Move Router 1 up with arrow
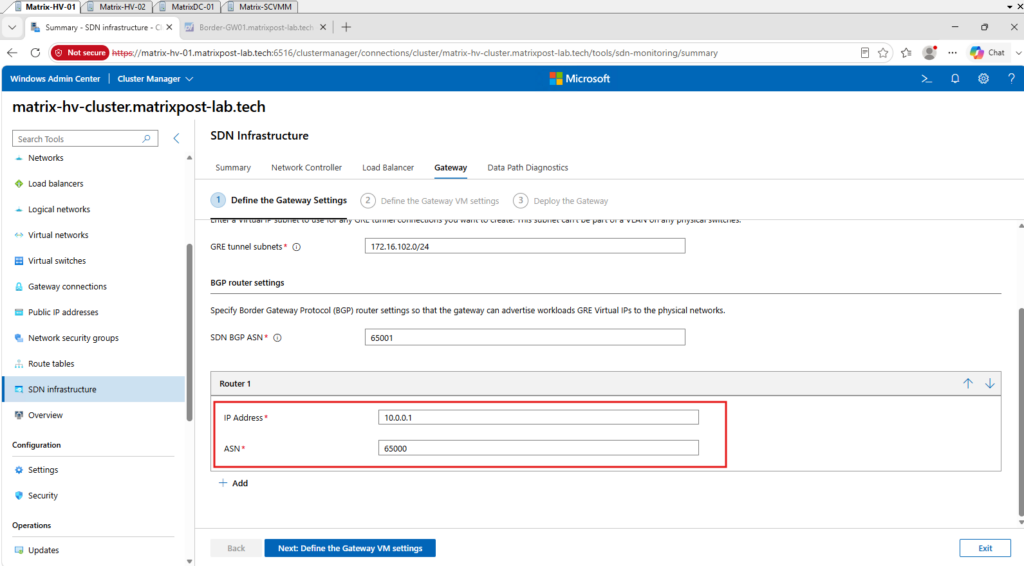 pos(968,383)
